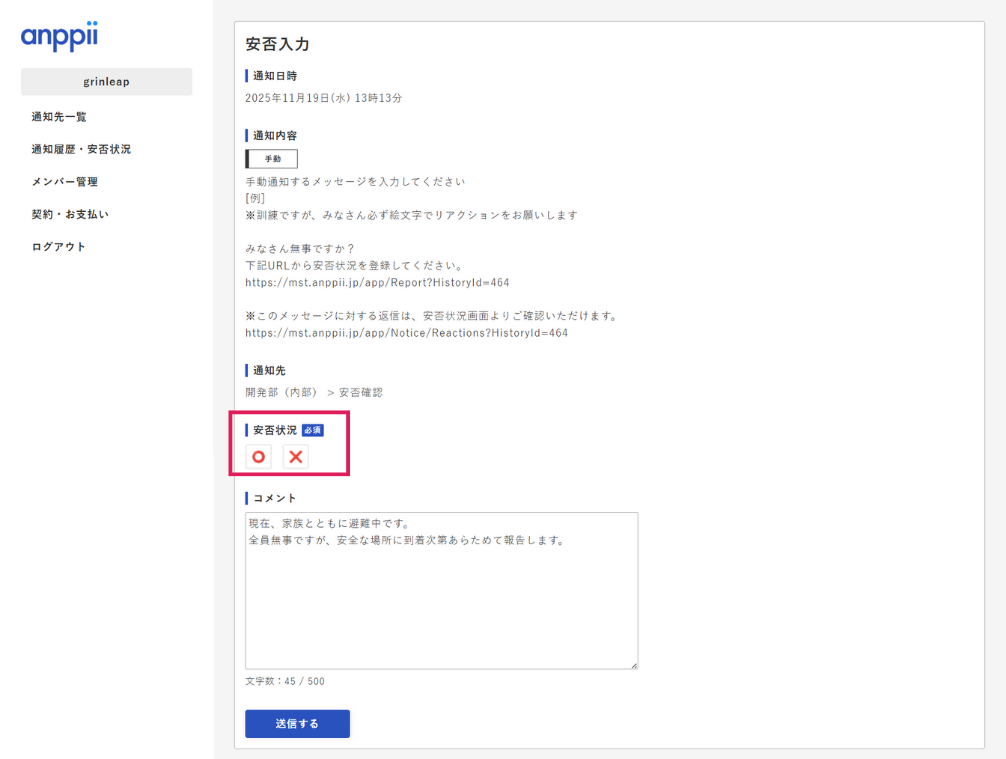
Task: Open メンバー管理 in the sidebar
Action: pos(65,182)
